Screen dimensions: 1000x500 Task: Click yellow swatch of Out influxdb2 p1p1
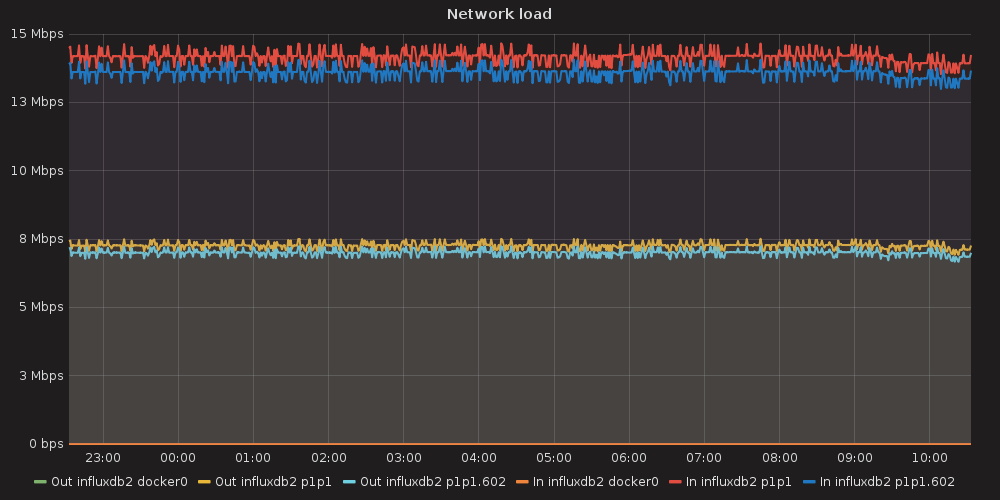click(204, 482)
